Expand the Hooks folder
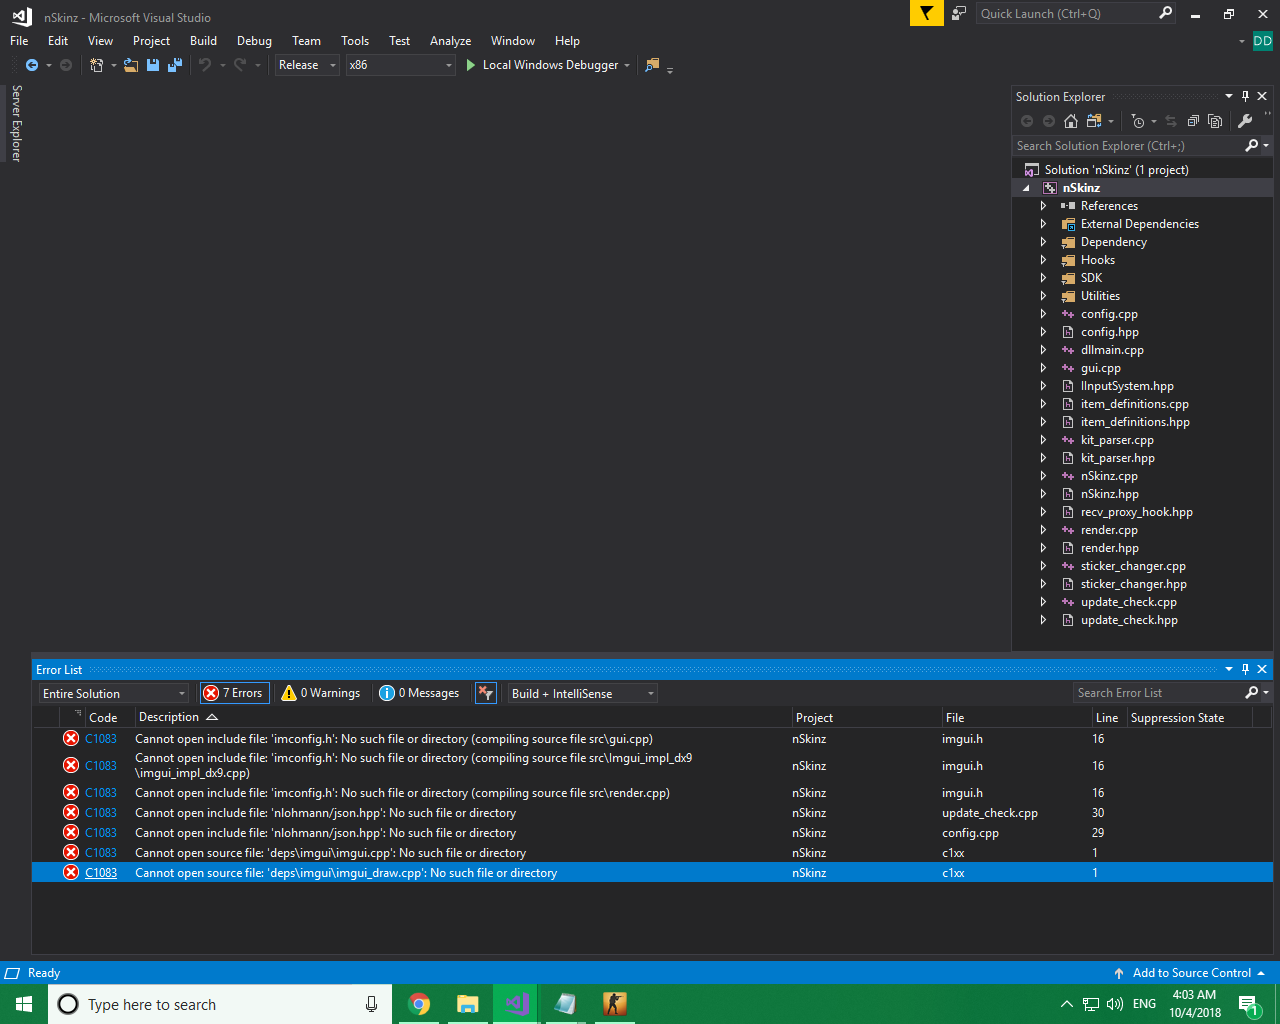This screenshot has height=1024, width=1280. coord(1043,260)
